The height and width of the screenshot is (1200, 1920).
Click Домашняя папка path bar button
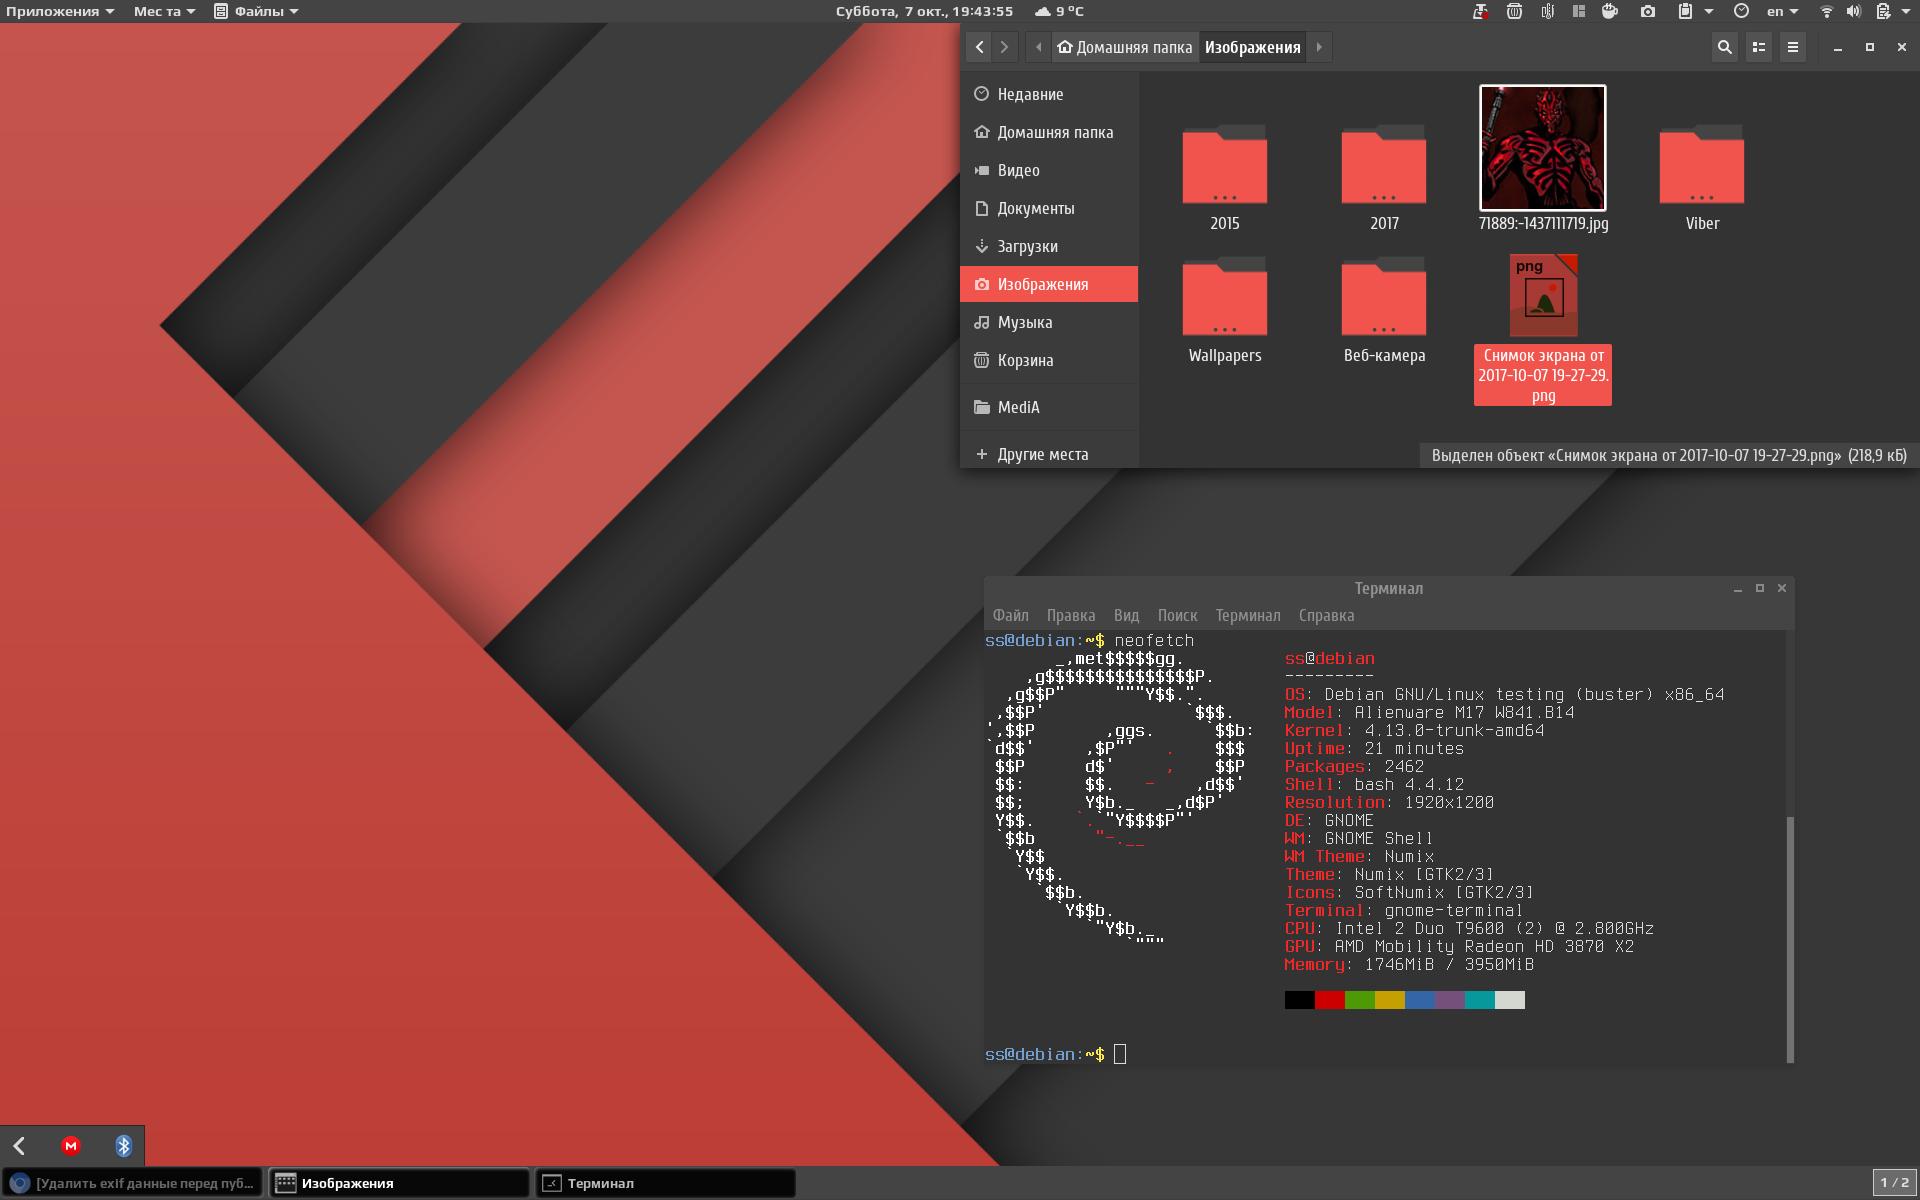pyautogui.click(x=1125, y=47)
